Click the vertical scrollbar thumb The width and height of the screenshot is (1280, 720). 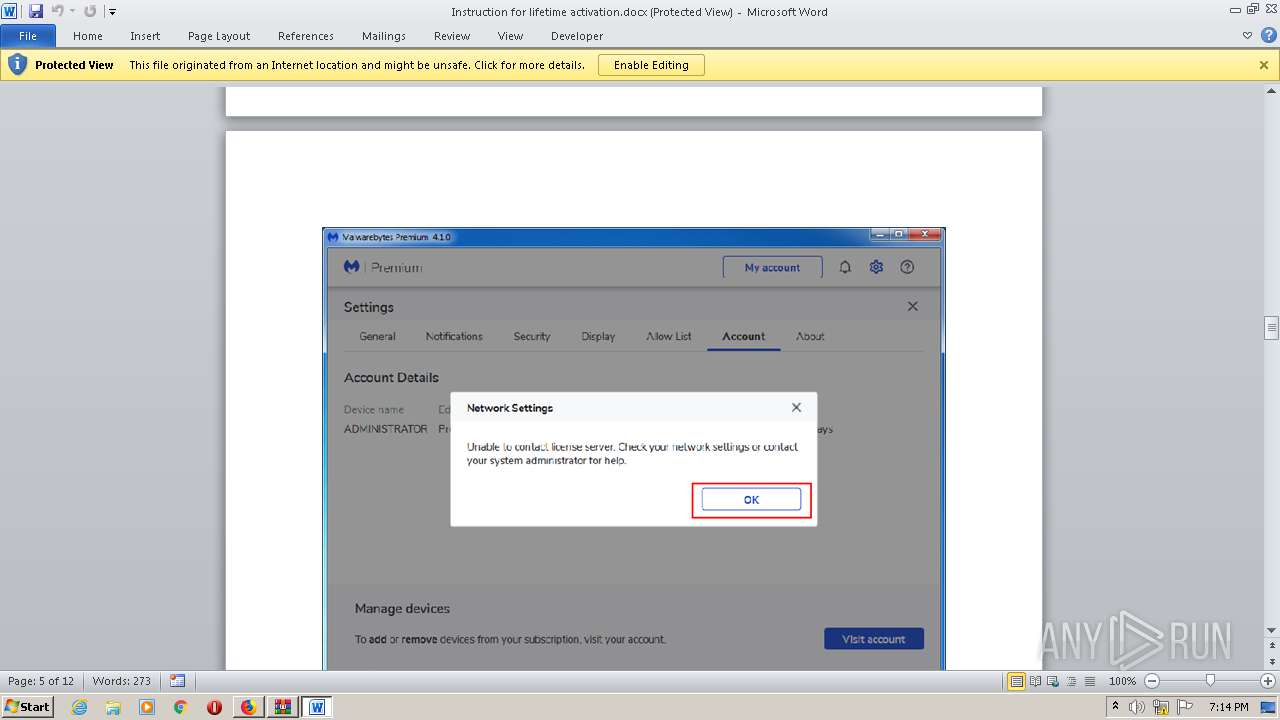point(1272,328)
